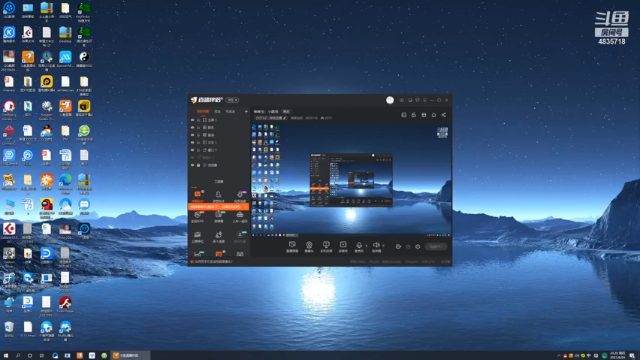Open the settings gear beside the start button
The width and height of the screenshot is (640, 360).
click(418, 247)
